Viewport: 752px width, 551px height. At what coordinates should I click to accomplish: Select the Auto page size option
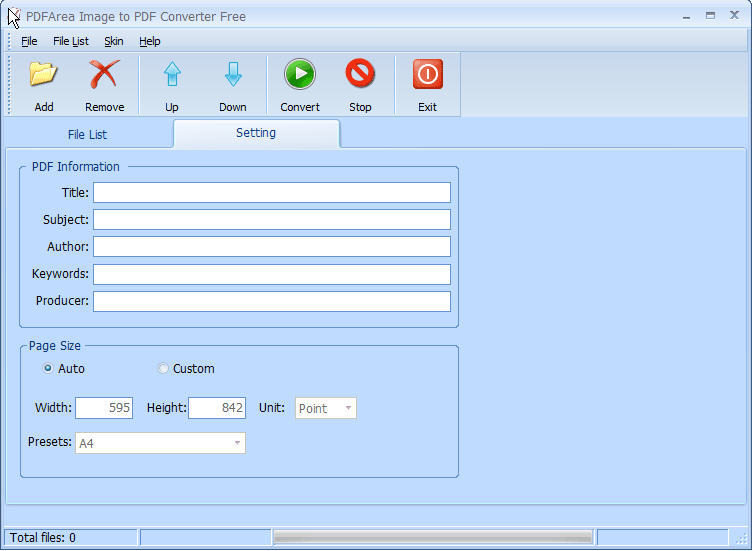point(48,368)
